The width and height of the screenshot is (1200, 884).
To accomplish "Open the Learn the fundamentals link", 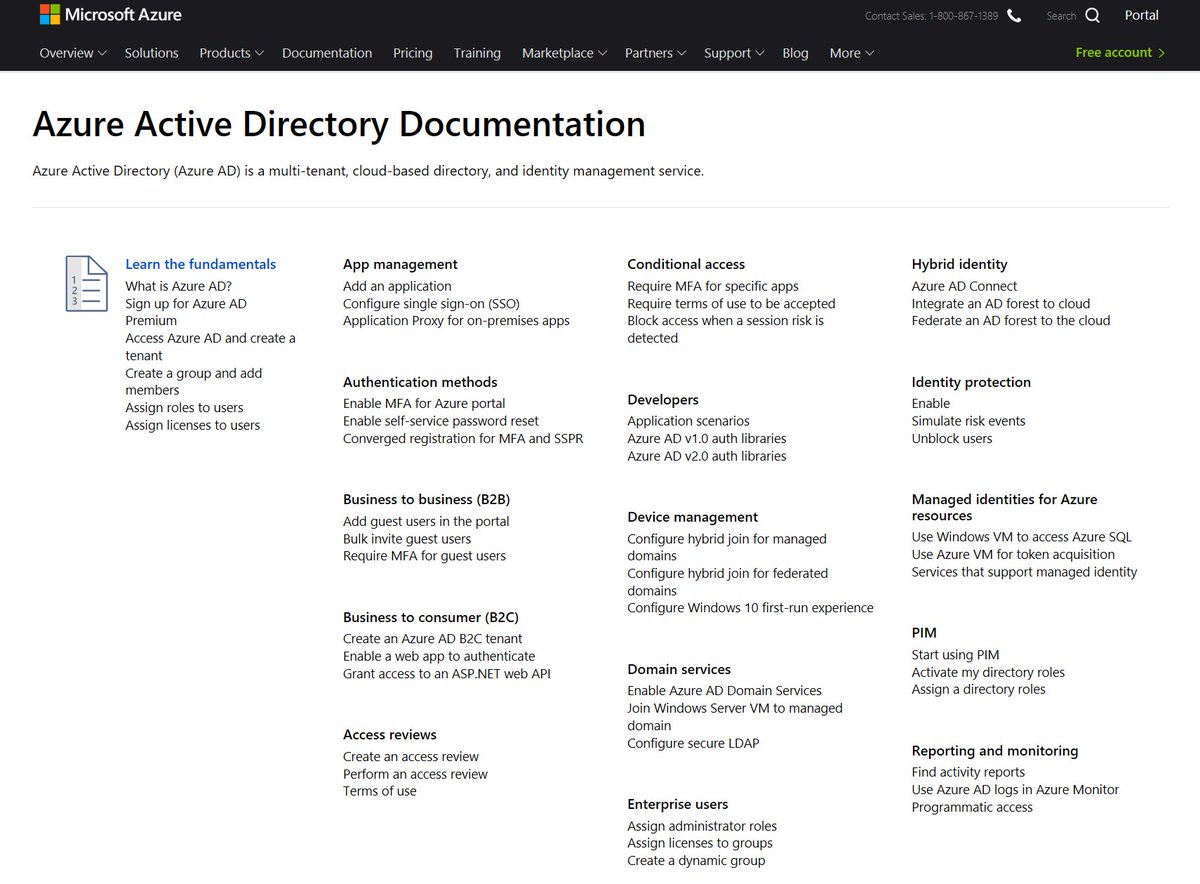I will (200, 264).
